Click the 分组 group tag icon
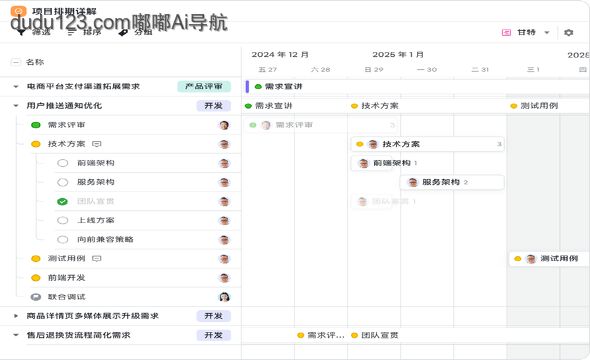 123,32
